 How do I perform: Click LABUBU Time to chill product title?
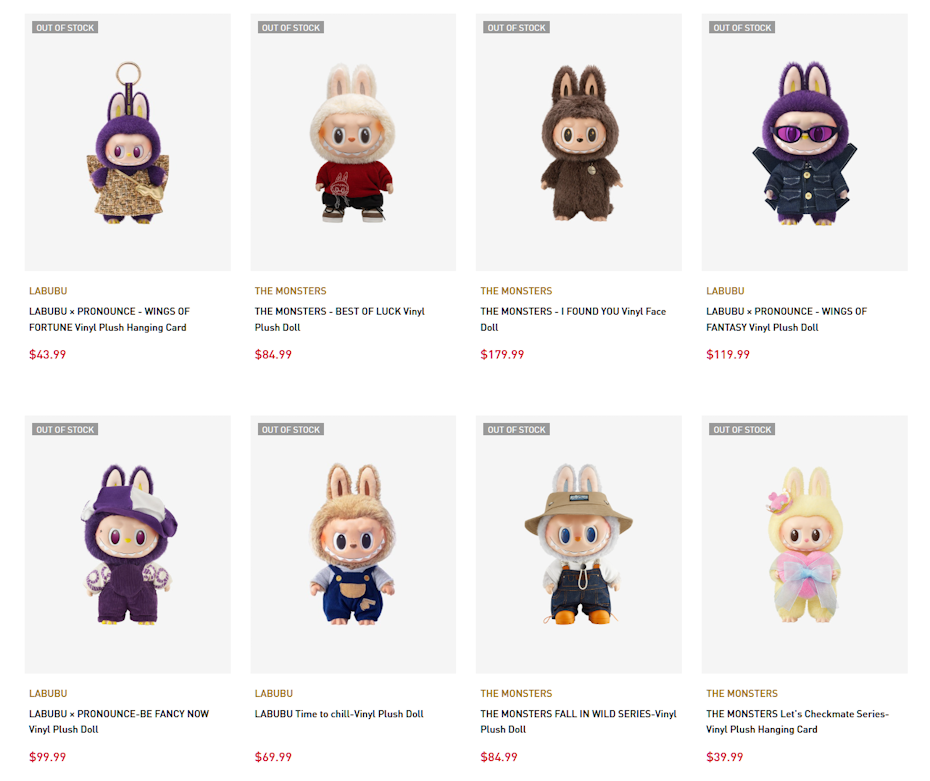coord(339,714)
